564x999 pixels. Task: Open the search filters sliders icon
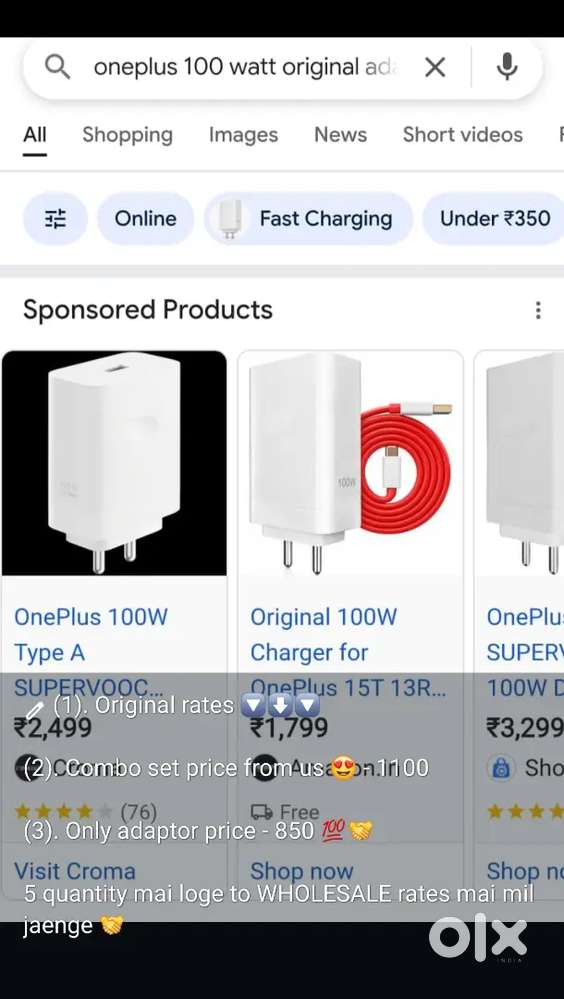[x=55, y=219]
